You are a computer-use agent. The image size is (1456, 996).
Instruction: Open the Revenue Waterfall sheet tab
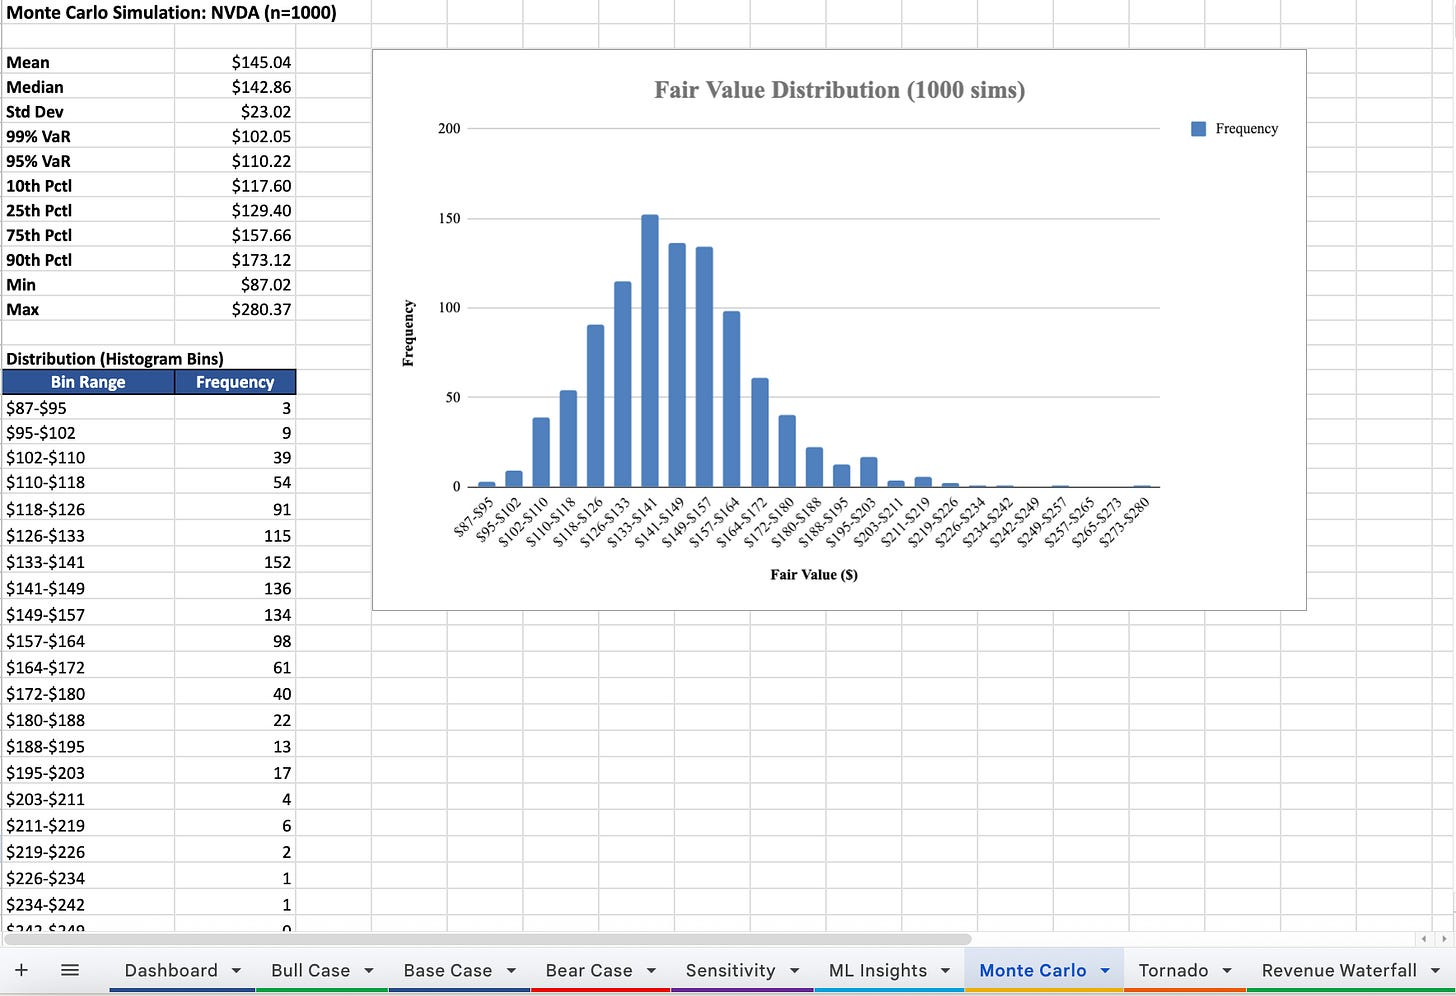(x=1338, y=971)
